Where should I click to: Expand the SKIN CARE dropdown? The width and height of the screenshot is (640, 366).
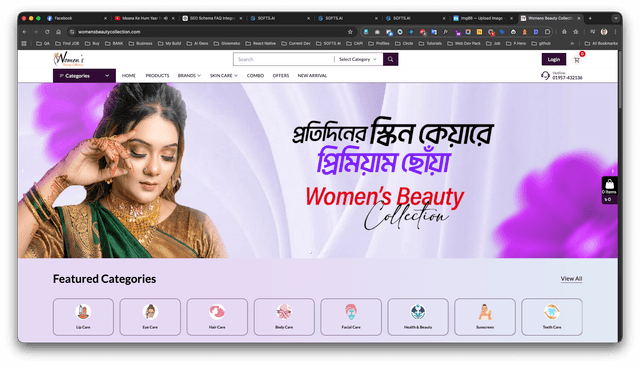click(224, 76)
